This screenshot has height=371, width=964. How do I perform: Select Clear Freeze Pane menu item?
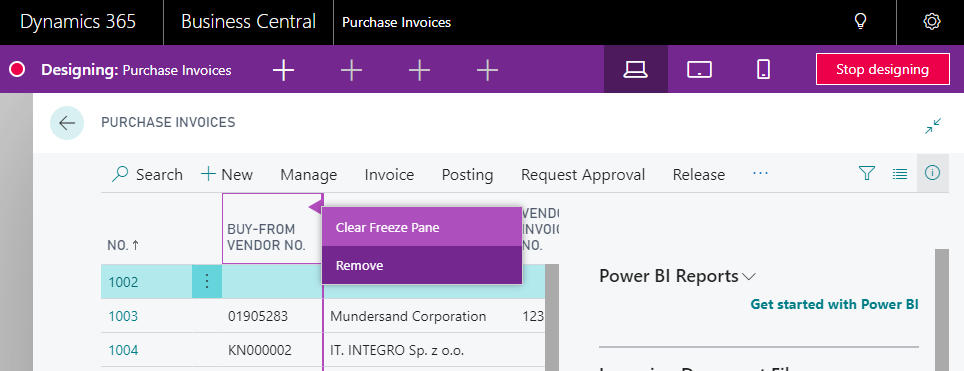tap(422, 227)
